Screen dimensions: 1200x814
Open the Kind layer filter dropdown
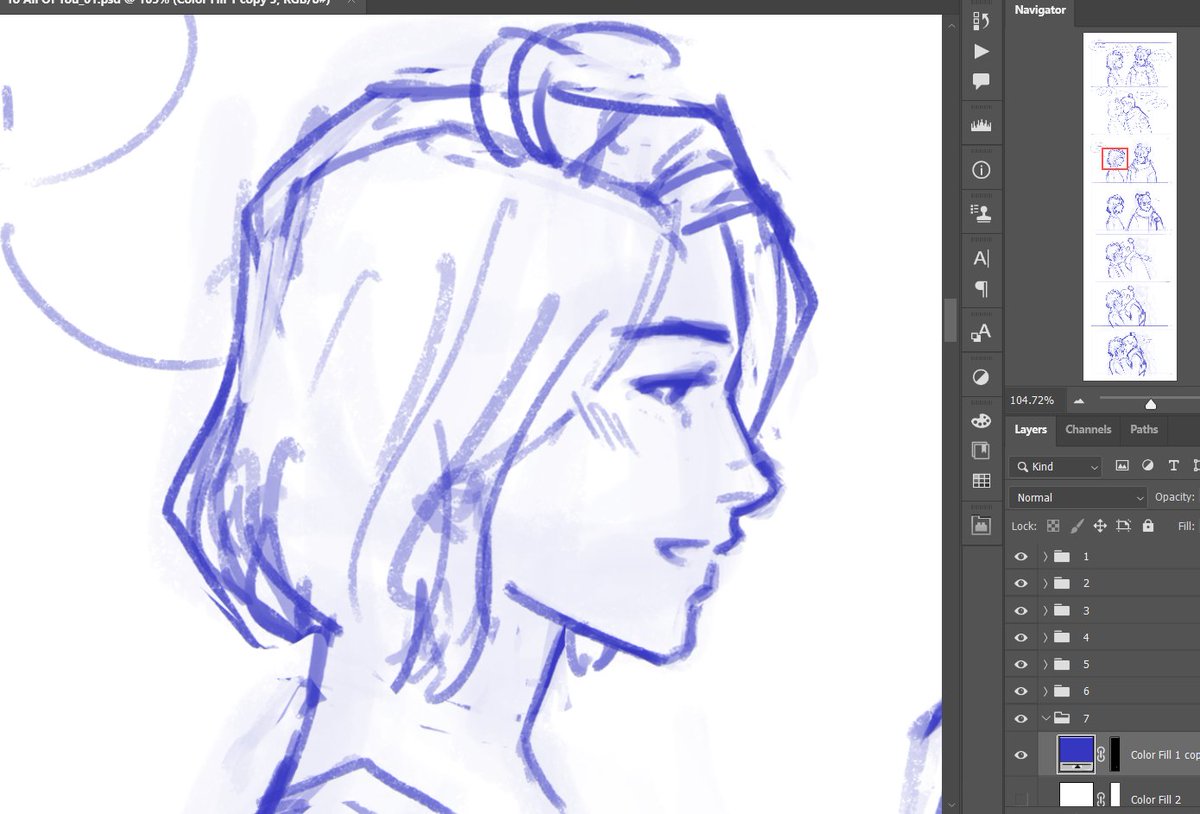(x=1055, y=466)
